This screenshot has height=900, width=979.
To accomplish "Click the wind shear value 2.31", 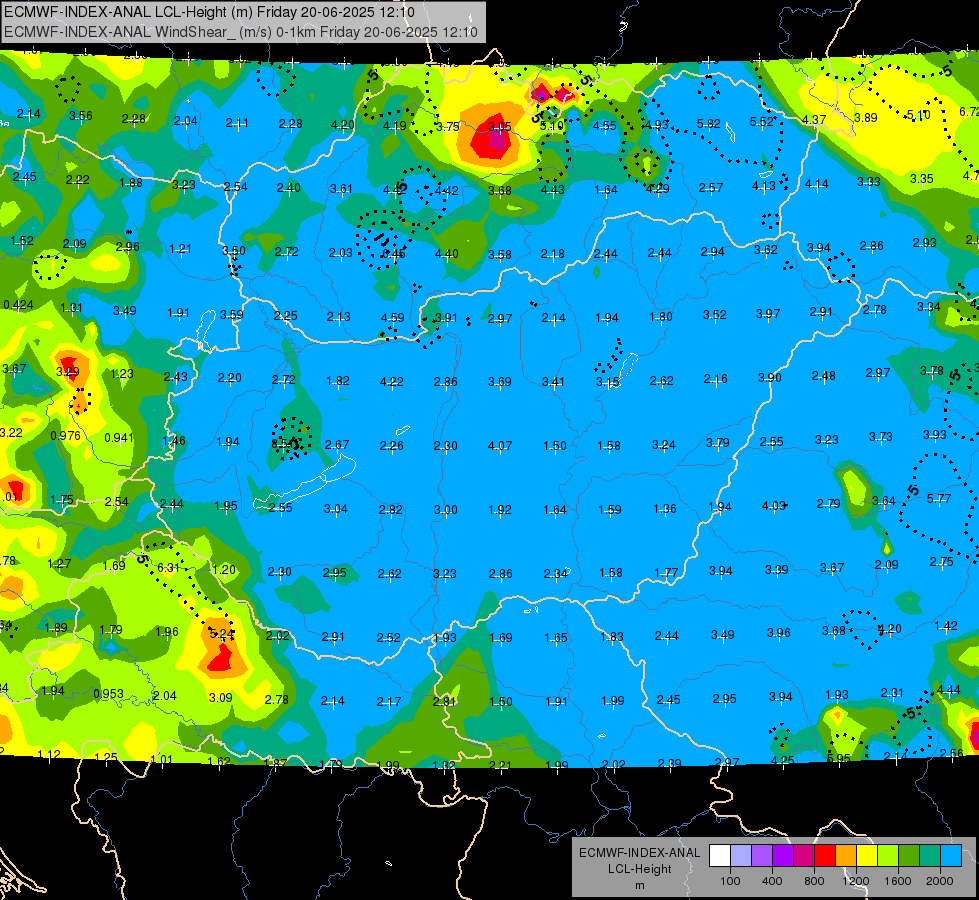I will coord(892,692).
